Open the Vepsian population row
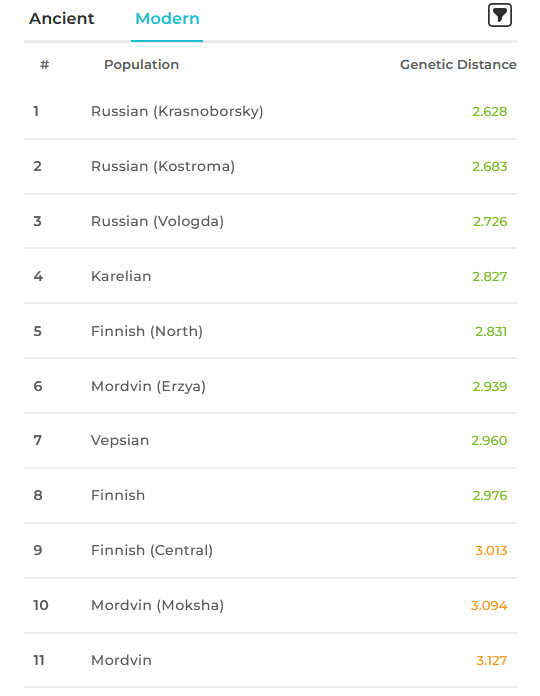 click(270, 440)
